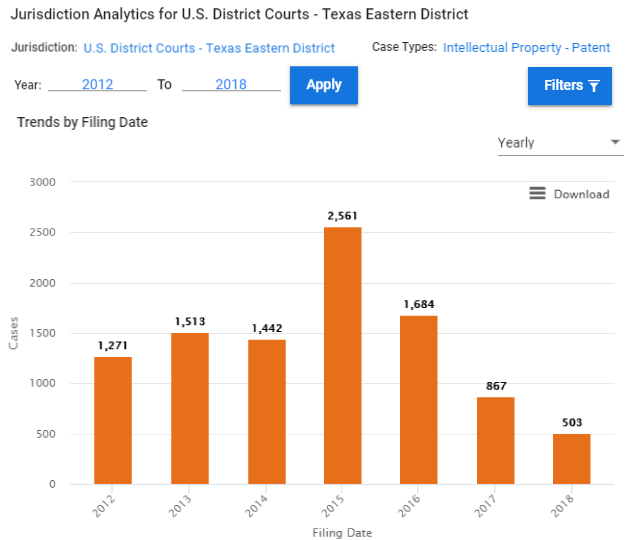The height and width of the screenshot is (540, 630).
Task: Select the 2018 bar with 503 cases
Action: 572,458
